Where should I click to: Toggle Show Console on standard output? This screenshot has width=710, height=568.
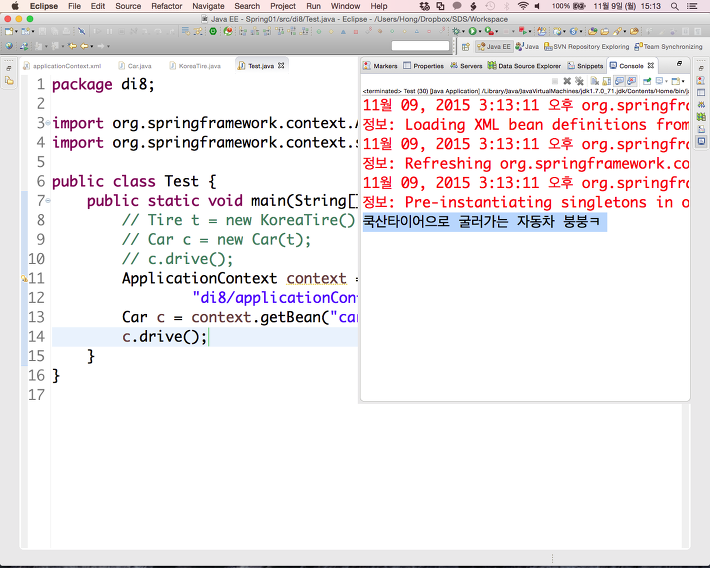pyautogui.click(x=619, y=81)
